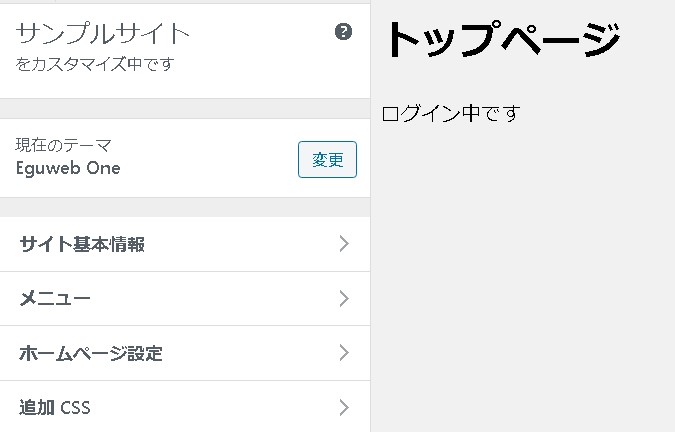Click the 現在のテーマ label
675x432 pixels.
click(64, 146)
